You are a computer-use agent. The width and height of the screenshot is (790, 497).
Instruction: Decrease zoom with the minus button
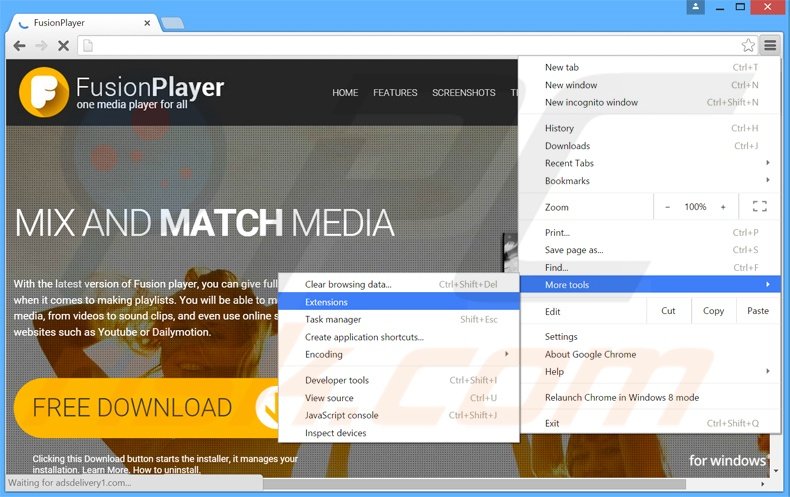pyautogui.click(x=668, y=207)
